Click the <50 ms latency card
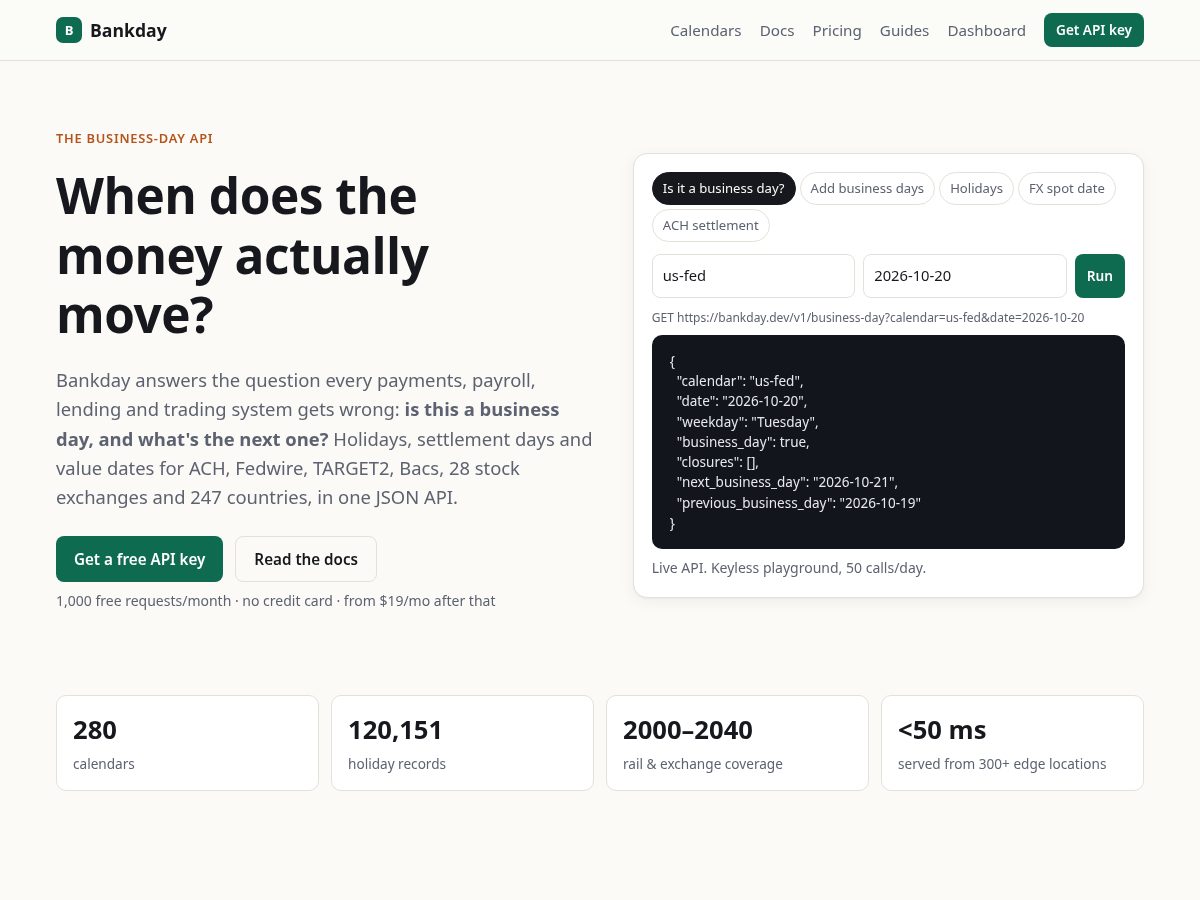Image resolution: width=1200 pixels, height=900 pixels. point(1012,743)
